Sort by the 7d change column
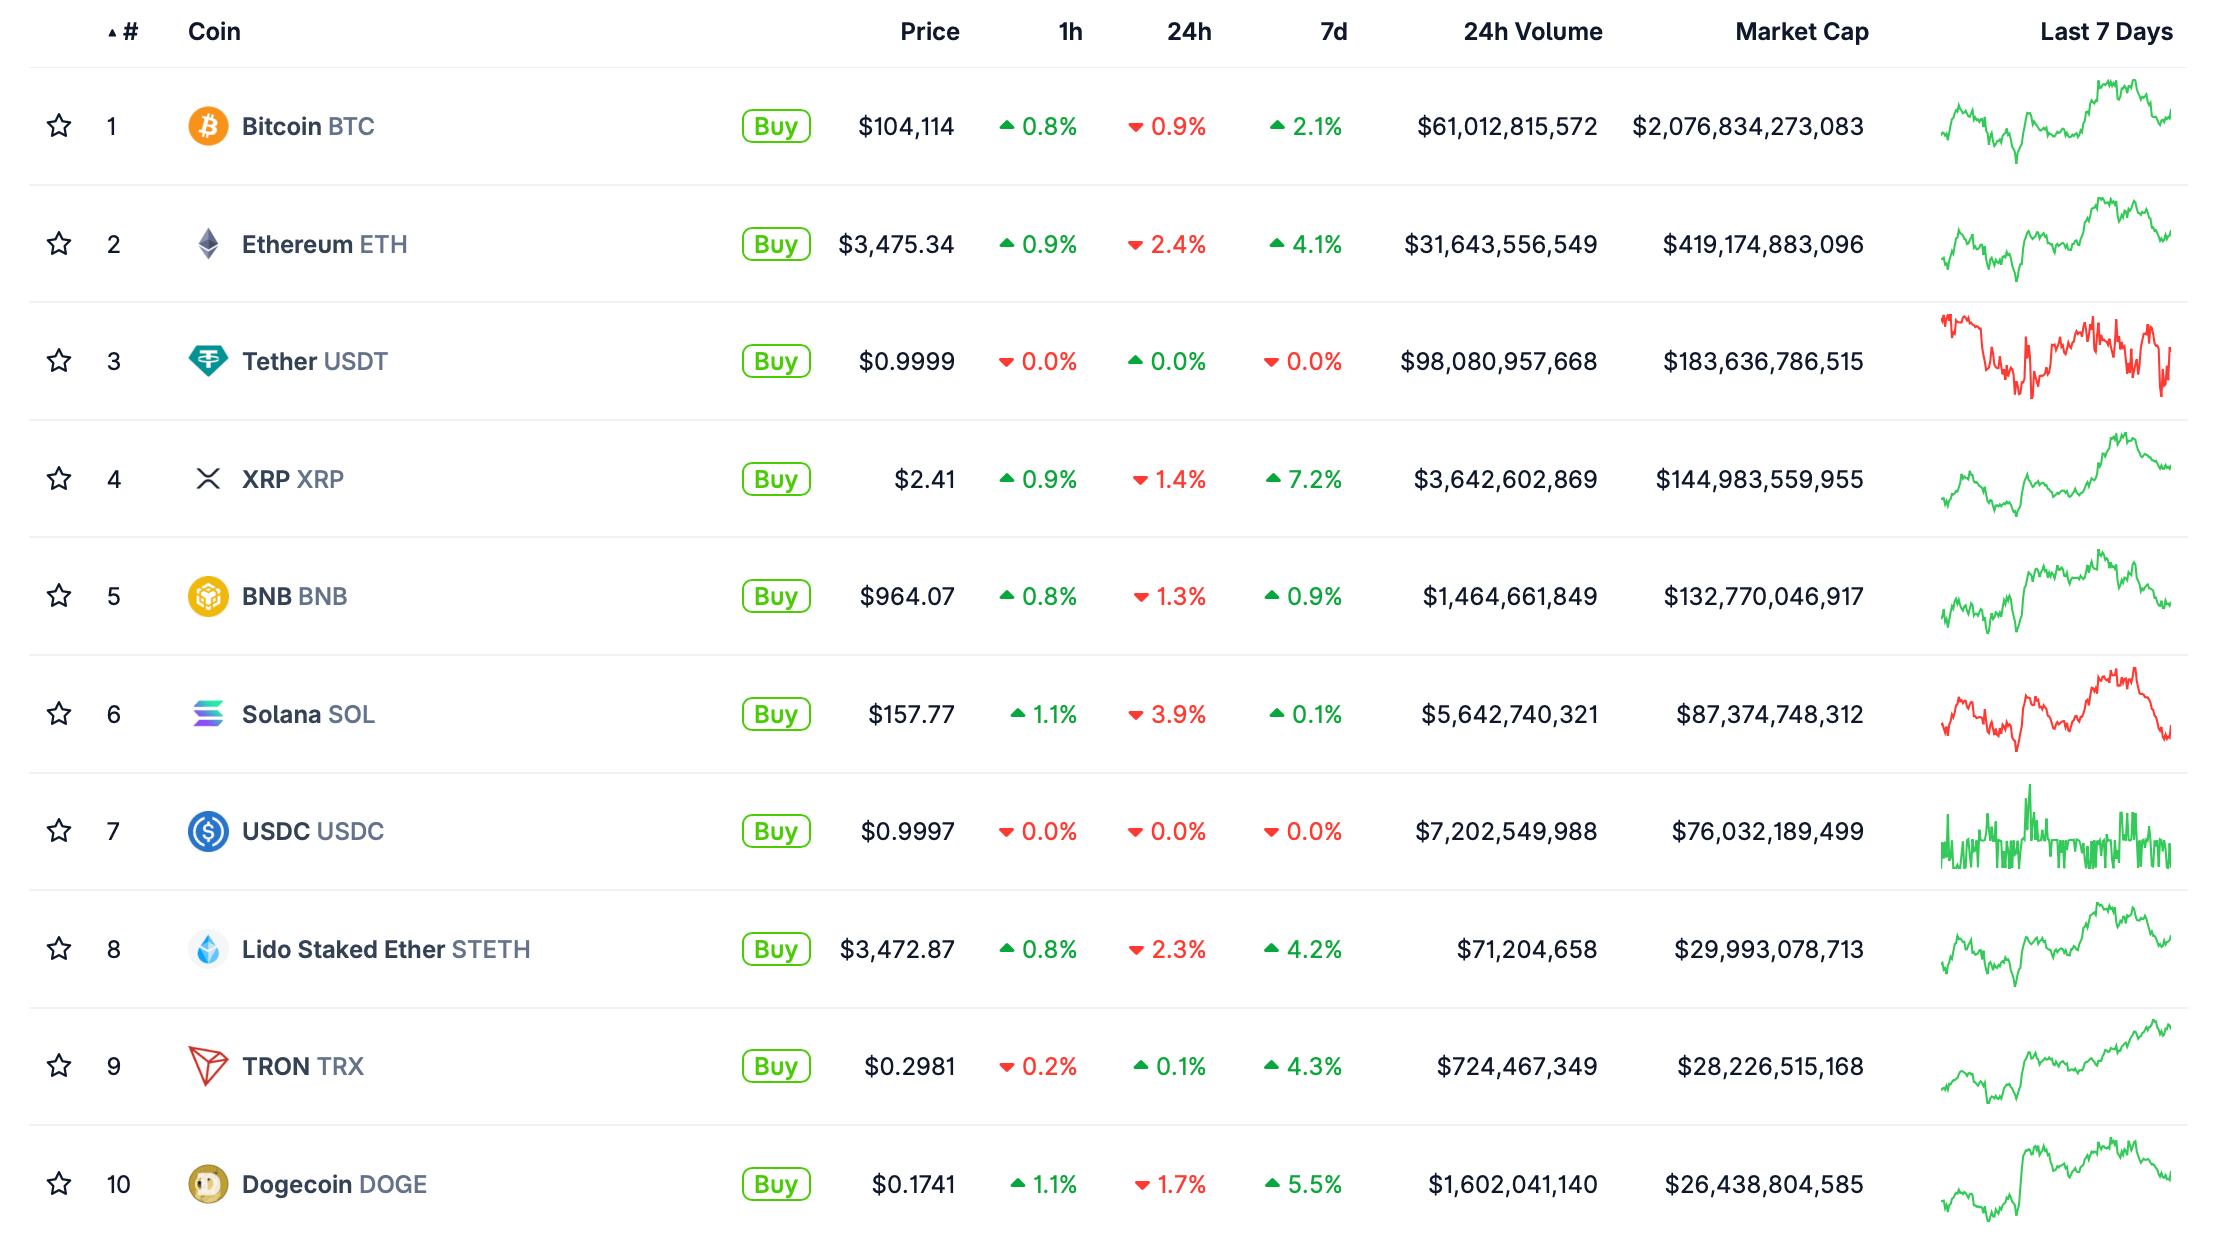Image resolution: width=2220 pixels, height=1236 pixels. (1333, 32)
